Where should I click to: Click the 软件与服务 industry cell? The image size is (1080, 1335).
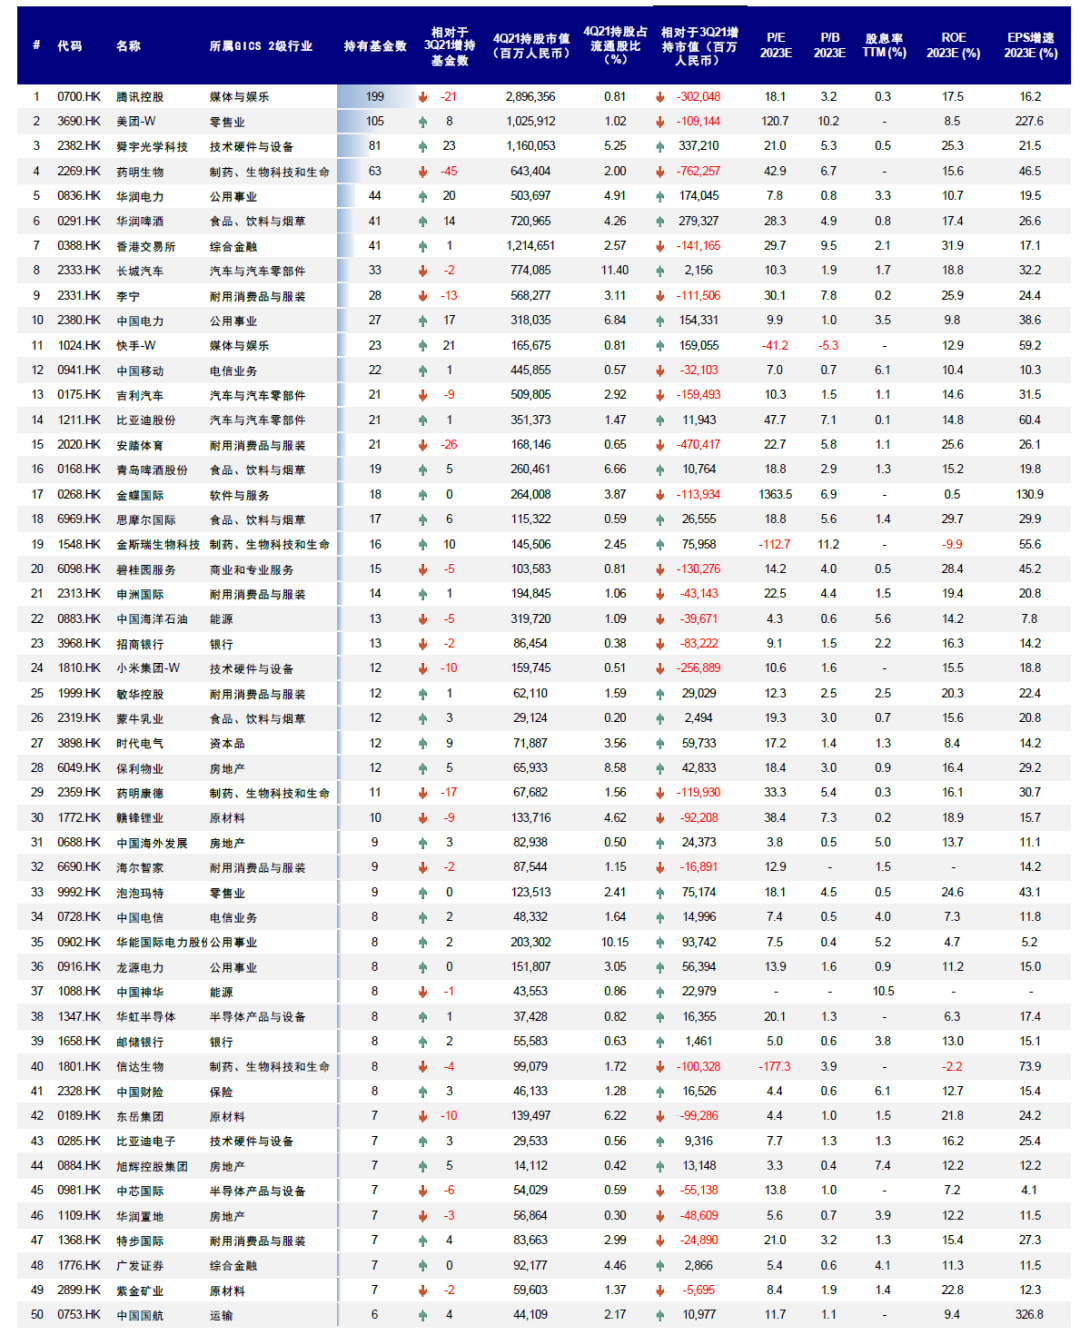click(x=239, y=494)
